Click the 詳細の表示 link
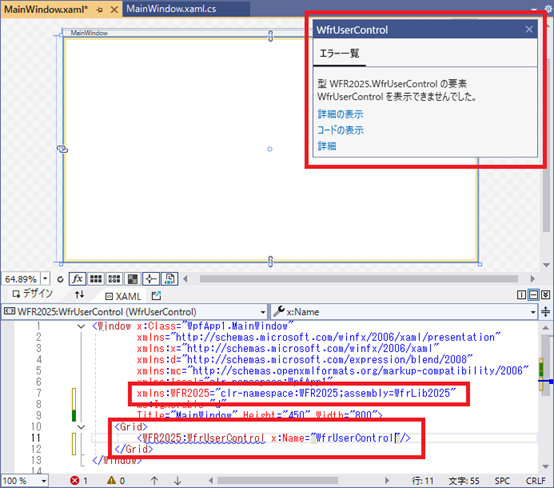Viewport: 554px width, 488px height. [340, 114]
